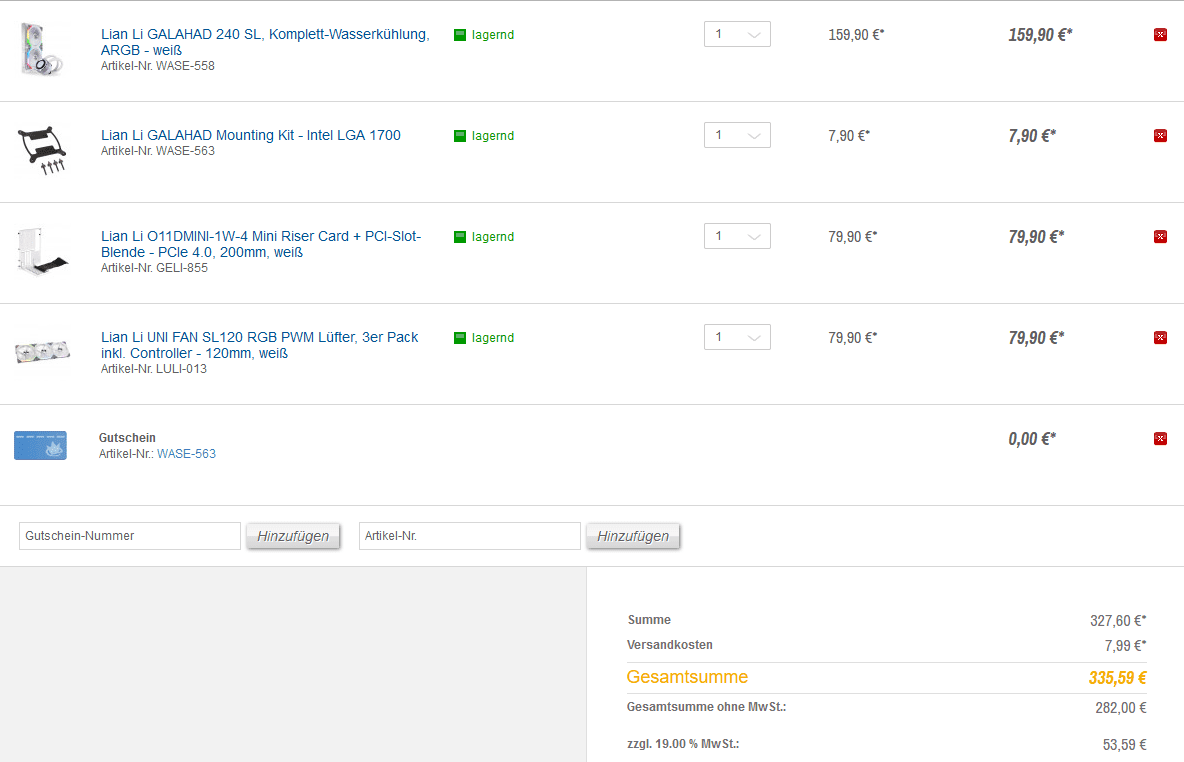Select the bold total price 7,90 €
The width and height of the screenshot is (1184, 762).
(1032, 136)
